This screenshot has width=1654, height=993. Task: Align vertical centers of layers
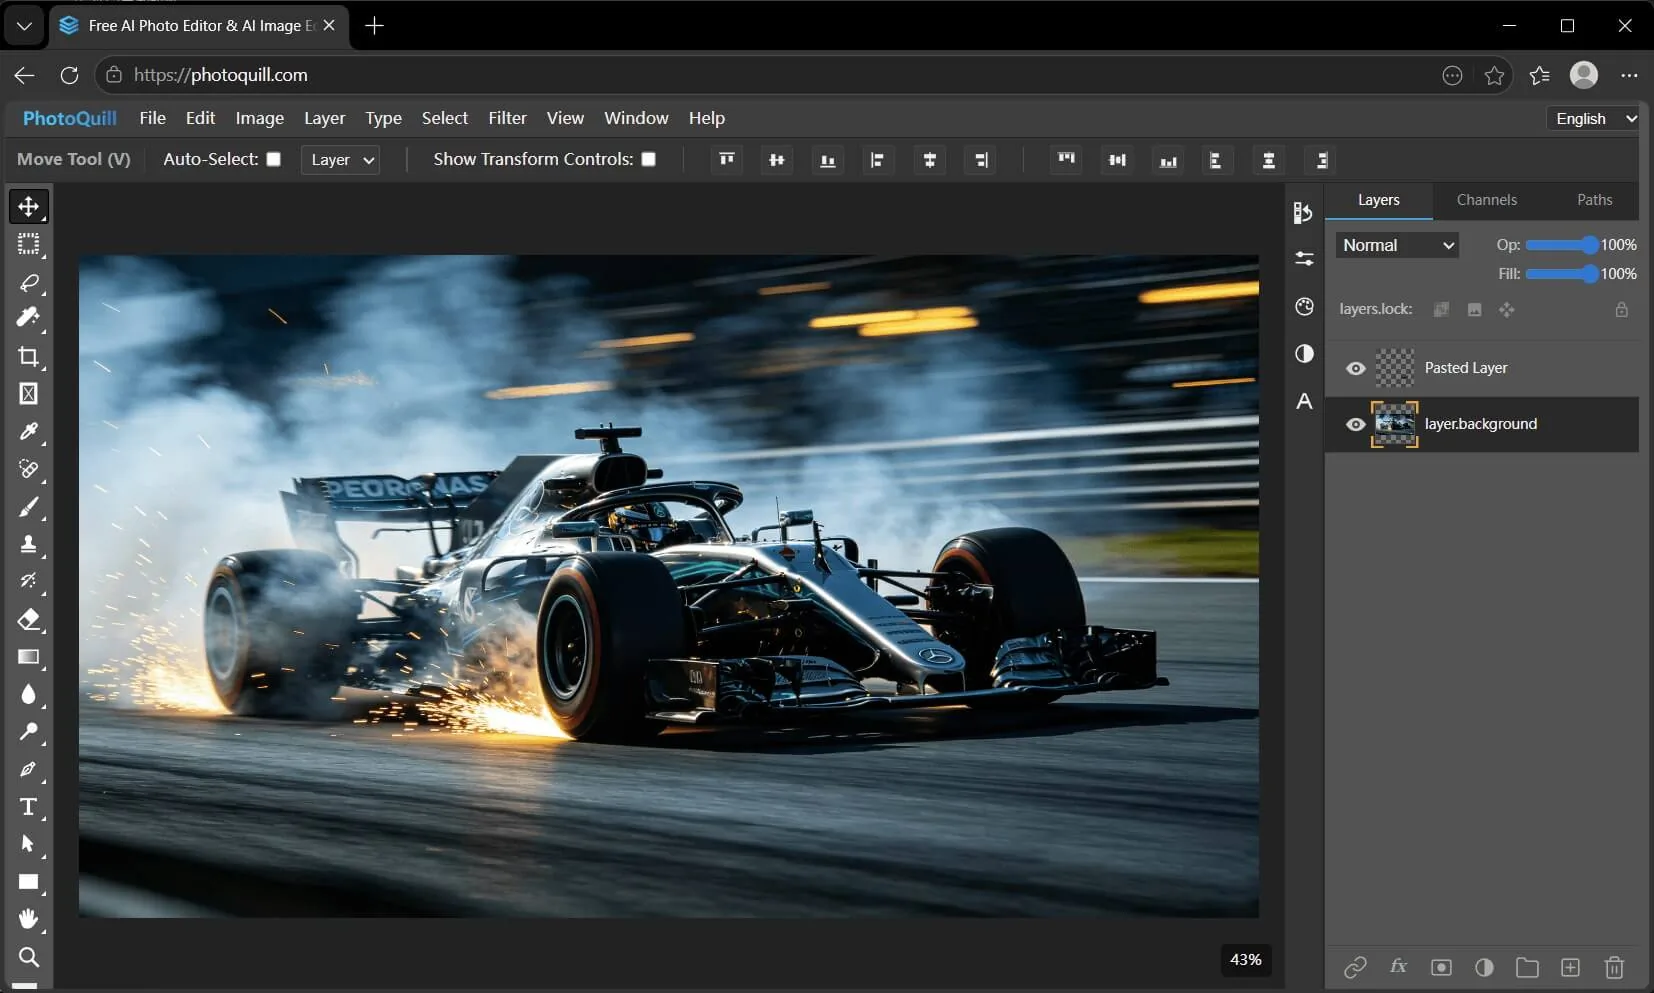pyautogui.click(x=777, y=160)
